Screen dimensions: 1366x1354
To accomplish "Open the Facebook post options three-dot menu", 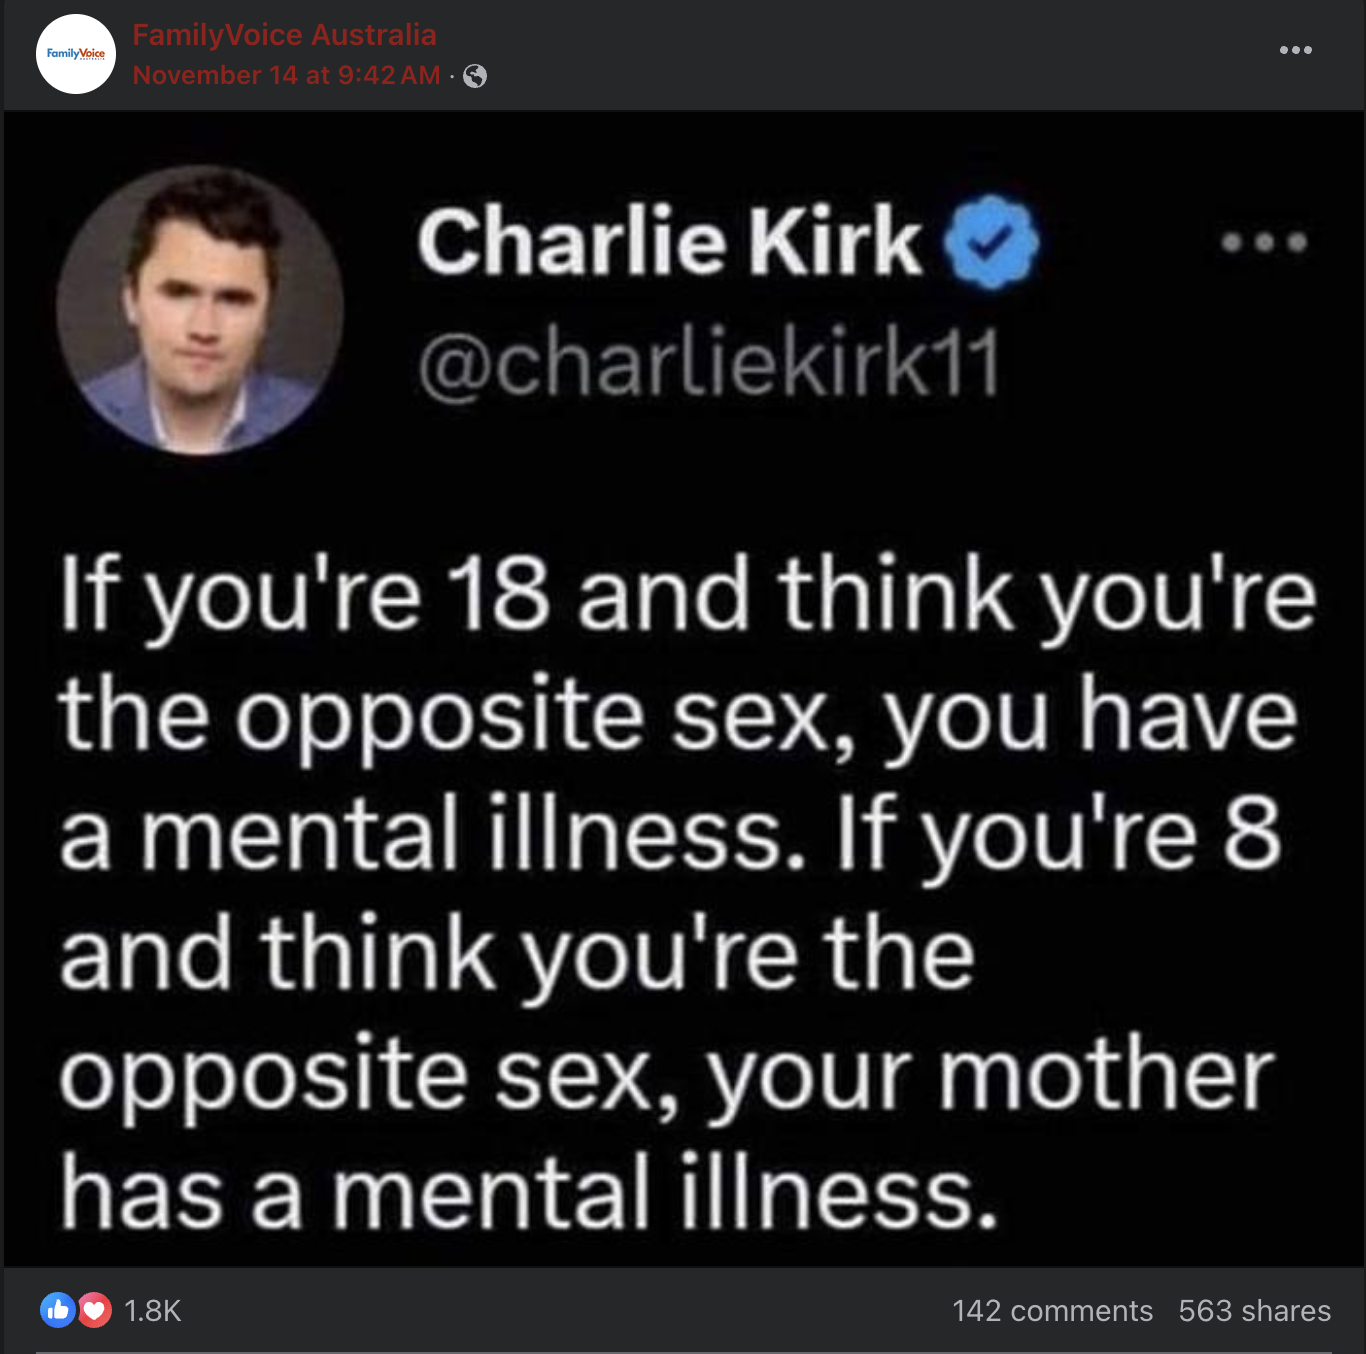I will tap(1295, 50).
